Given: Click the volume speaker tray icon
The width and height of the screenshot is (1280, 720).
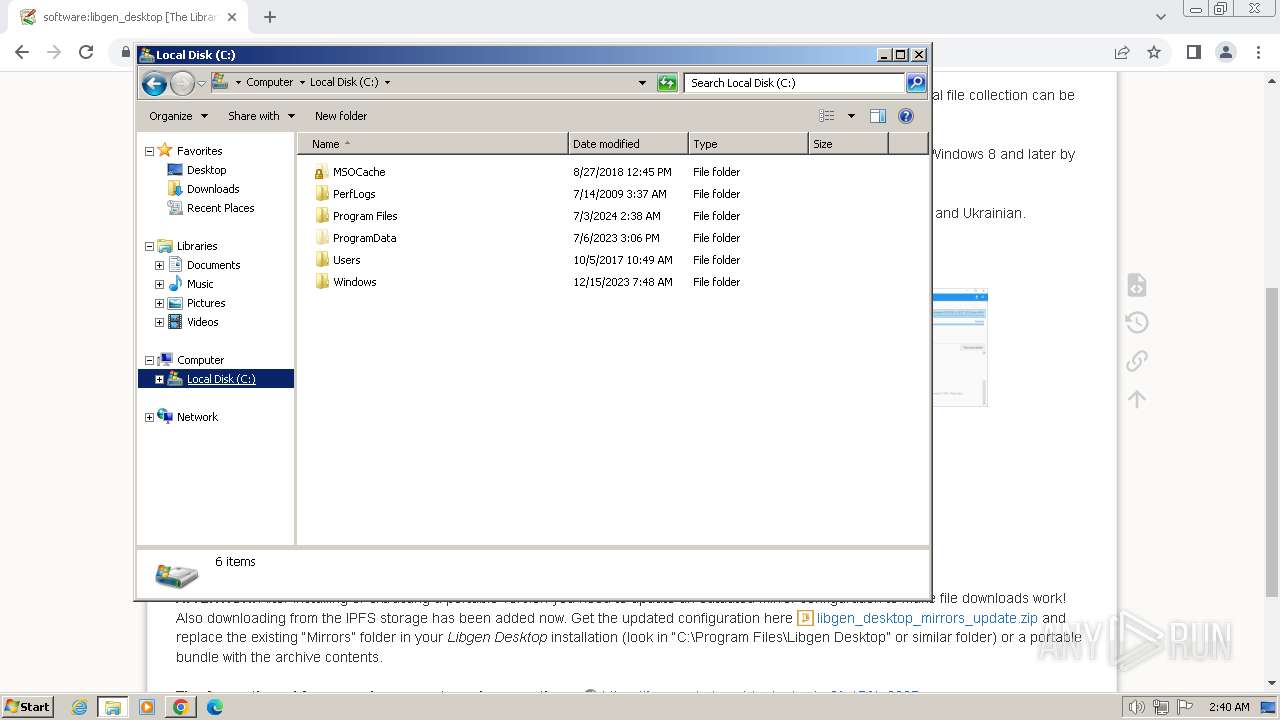Looking at the screenshot, I should click(x=1137, y=707).
